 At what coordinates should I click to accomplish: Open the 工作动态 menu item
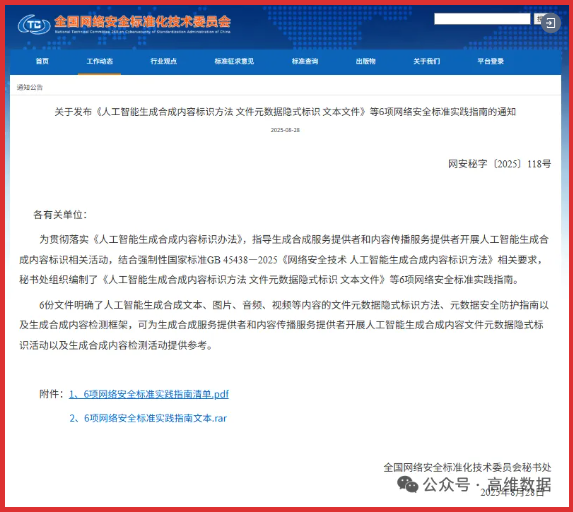[x=99, y=61]
